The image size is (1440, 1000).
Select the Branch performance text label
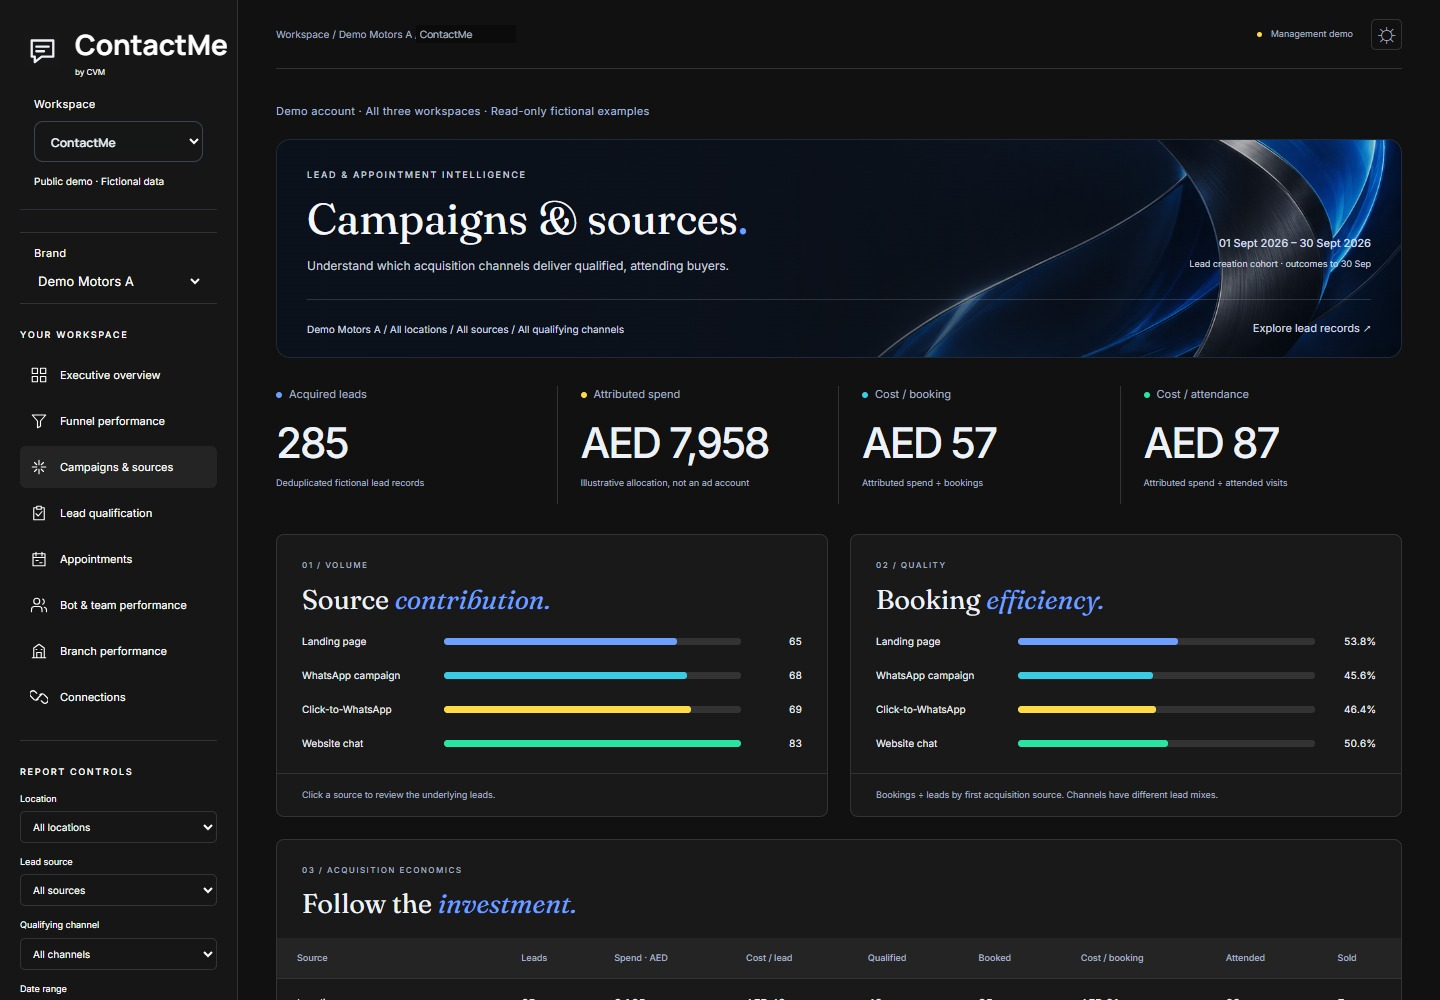113,651
